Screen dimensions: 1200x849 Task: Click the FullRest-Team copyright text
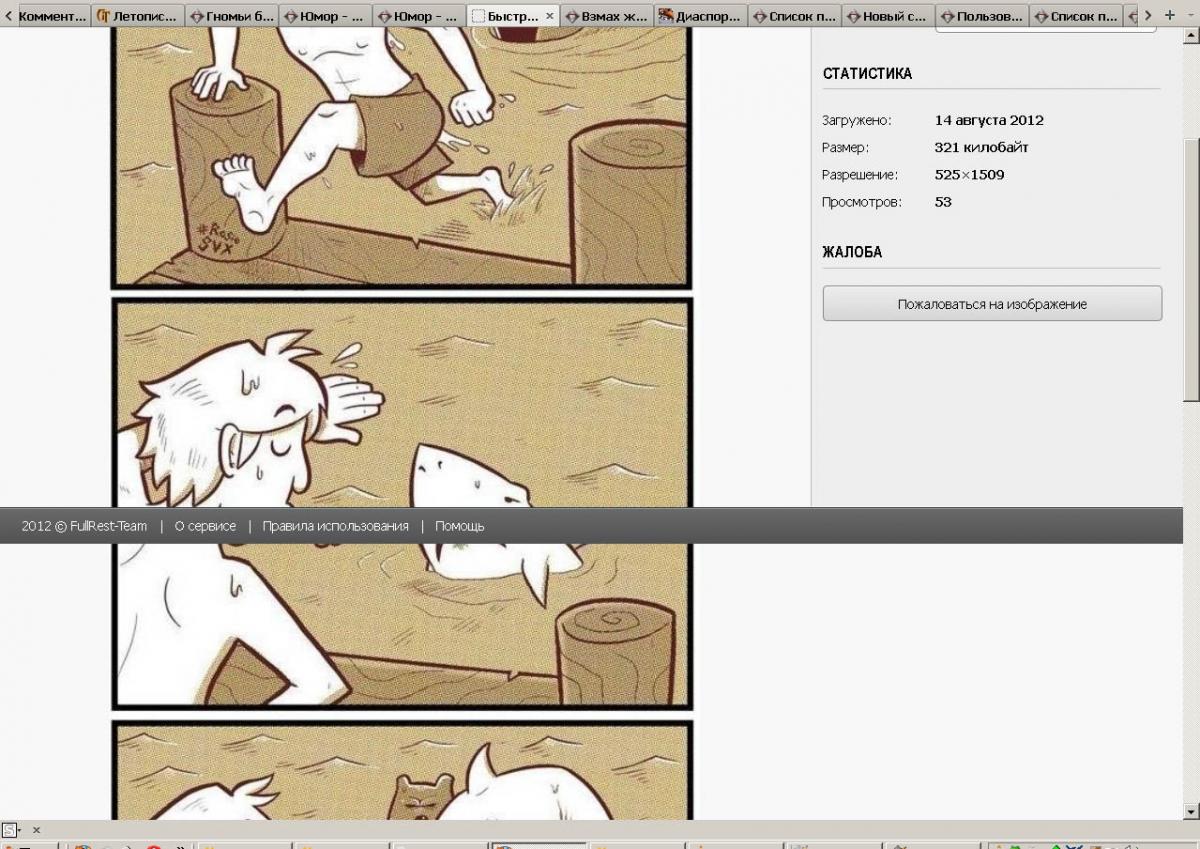84,526
